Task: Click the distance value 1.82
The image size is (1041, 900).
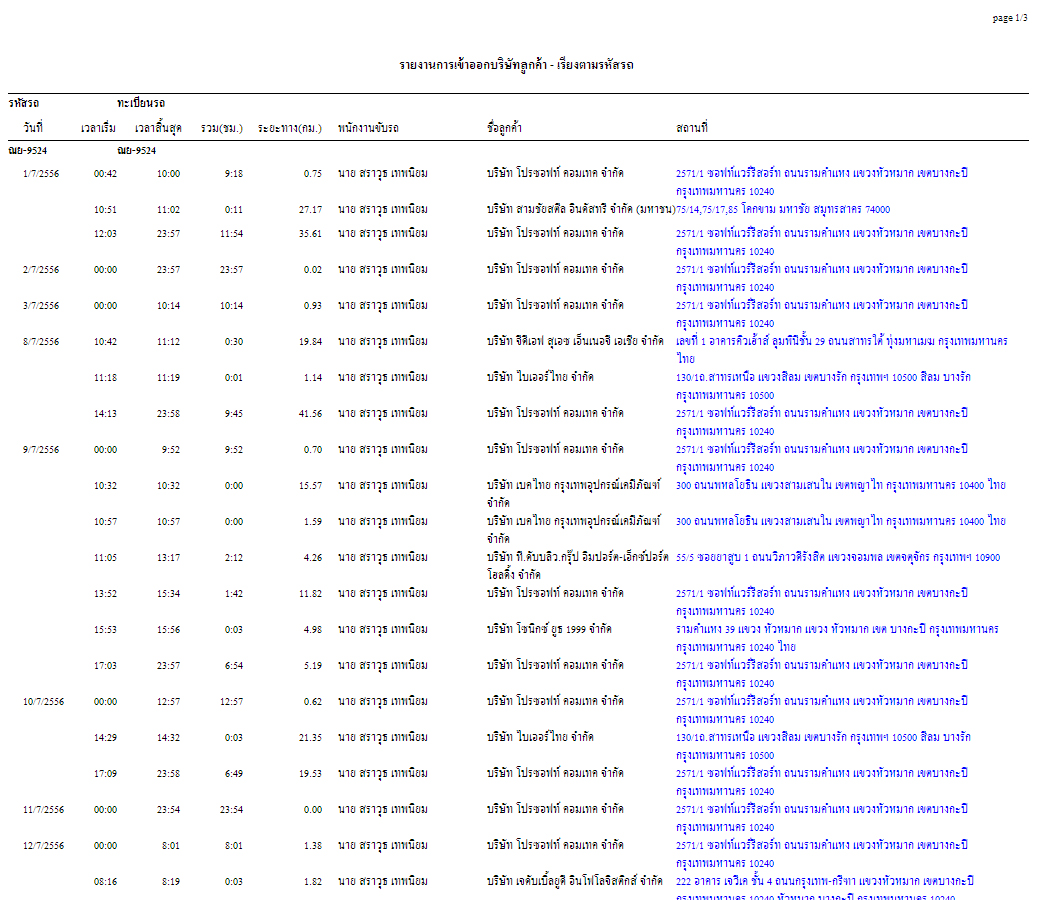Action: (x=313, y=881)
